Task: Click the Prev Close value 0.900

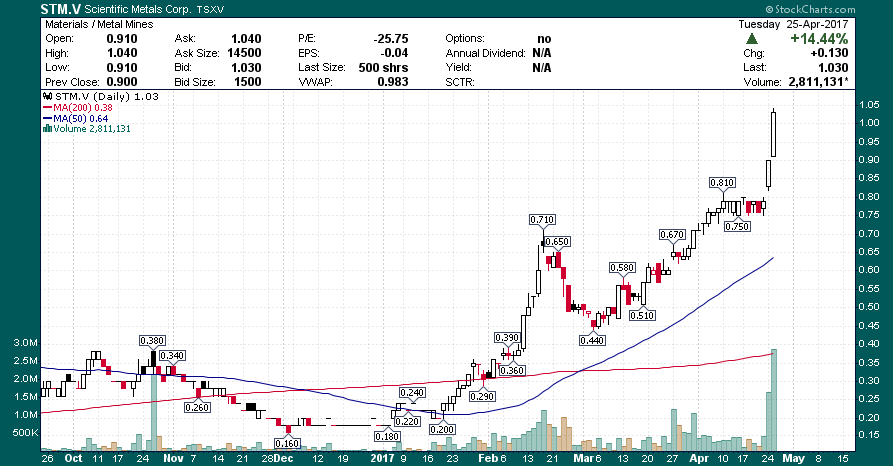Action: point(122,82)
